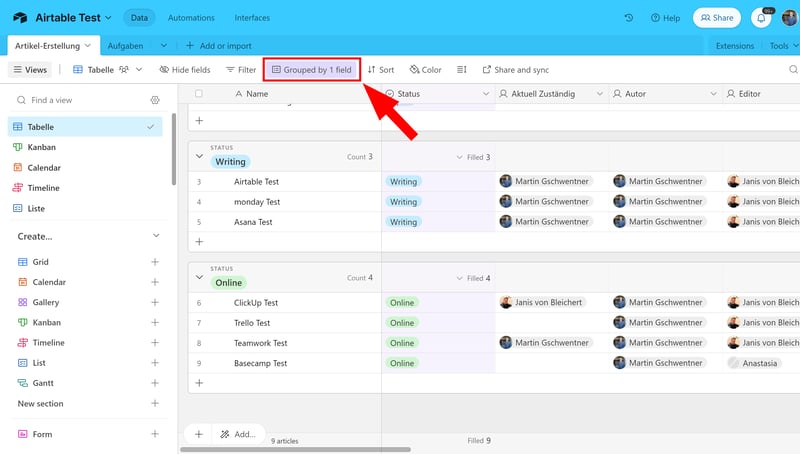
Task: Click Add or import table
Action: [x=218, y=46]
